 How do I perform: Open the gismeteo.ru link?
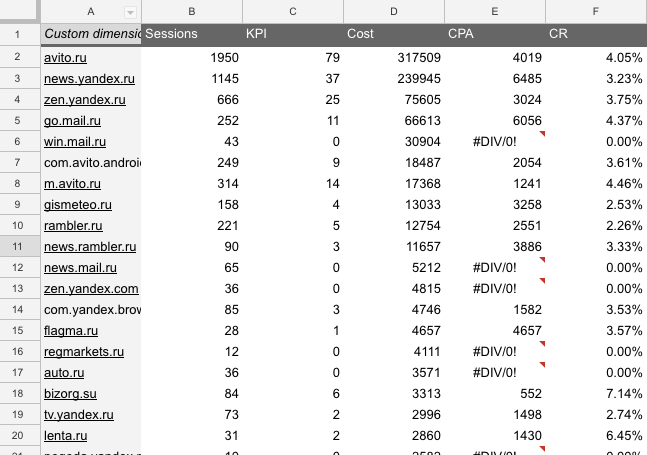[x=78, y=205]
